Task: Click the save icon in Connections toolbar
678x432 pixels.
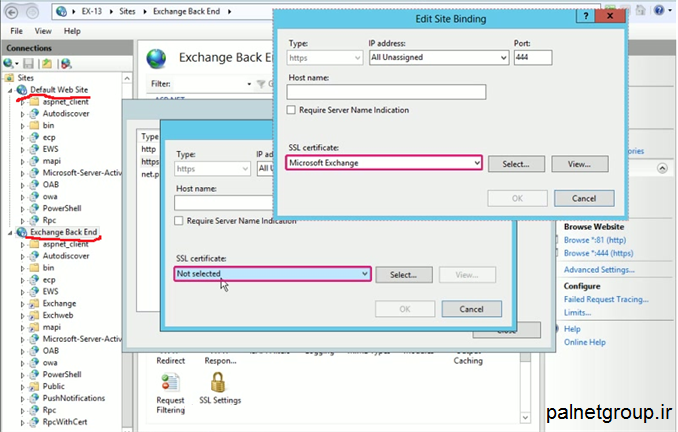Action: pyautogui.click(x=29, y=64)
